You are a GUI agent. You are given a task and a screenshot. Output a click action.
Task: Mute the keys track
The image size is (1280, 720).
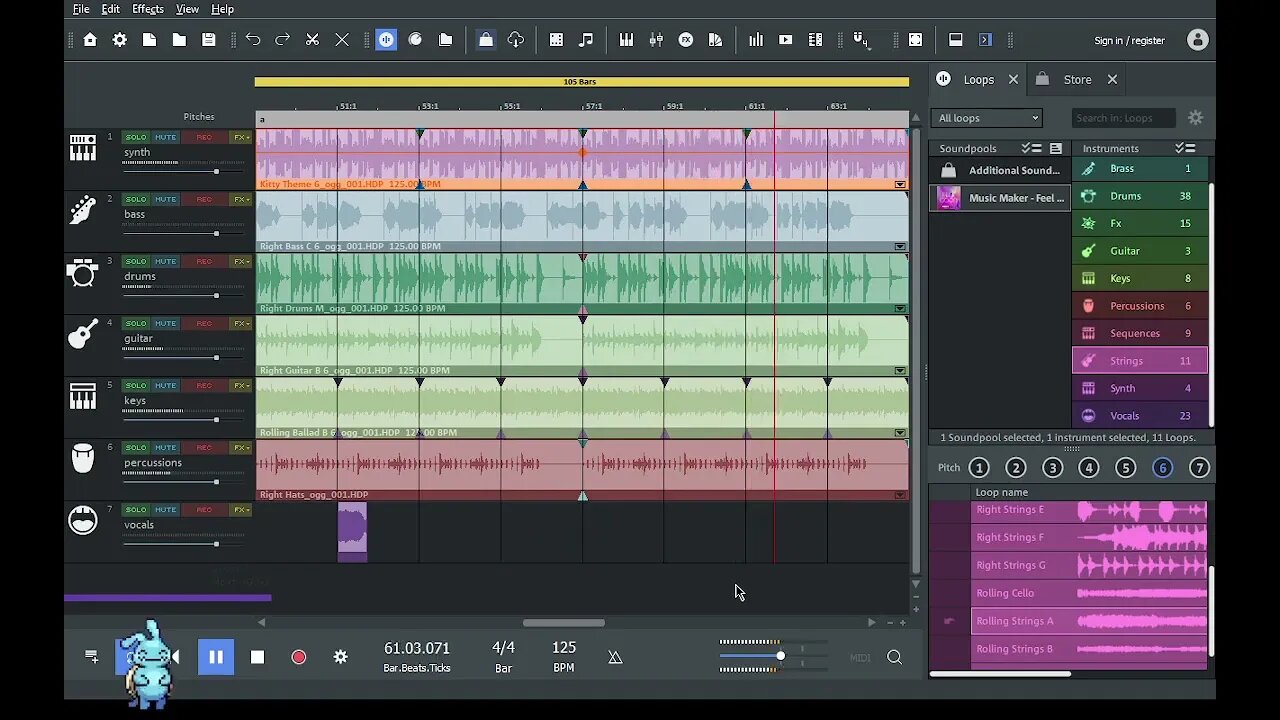point(165,385)
